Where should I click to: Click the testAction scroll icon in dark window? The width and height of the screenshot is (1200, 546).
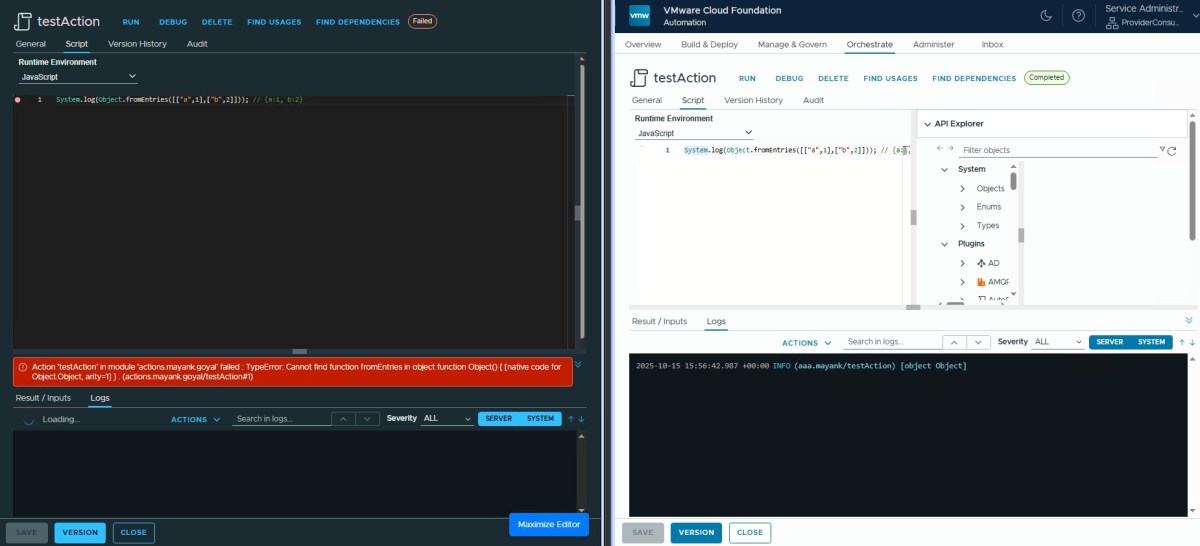[24, 21]
